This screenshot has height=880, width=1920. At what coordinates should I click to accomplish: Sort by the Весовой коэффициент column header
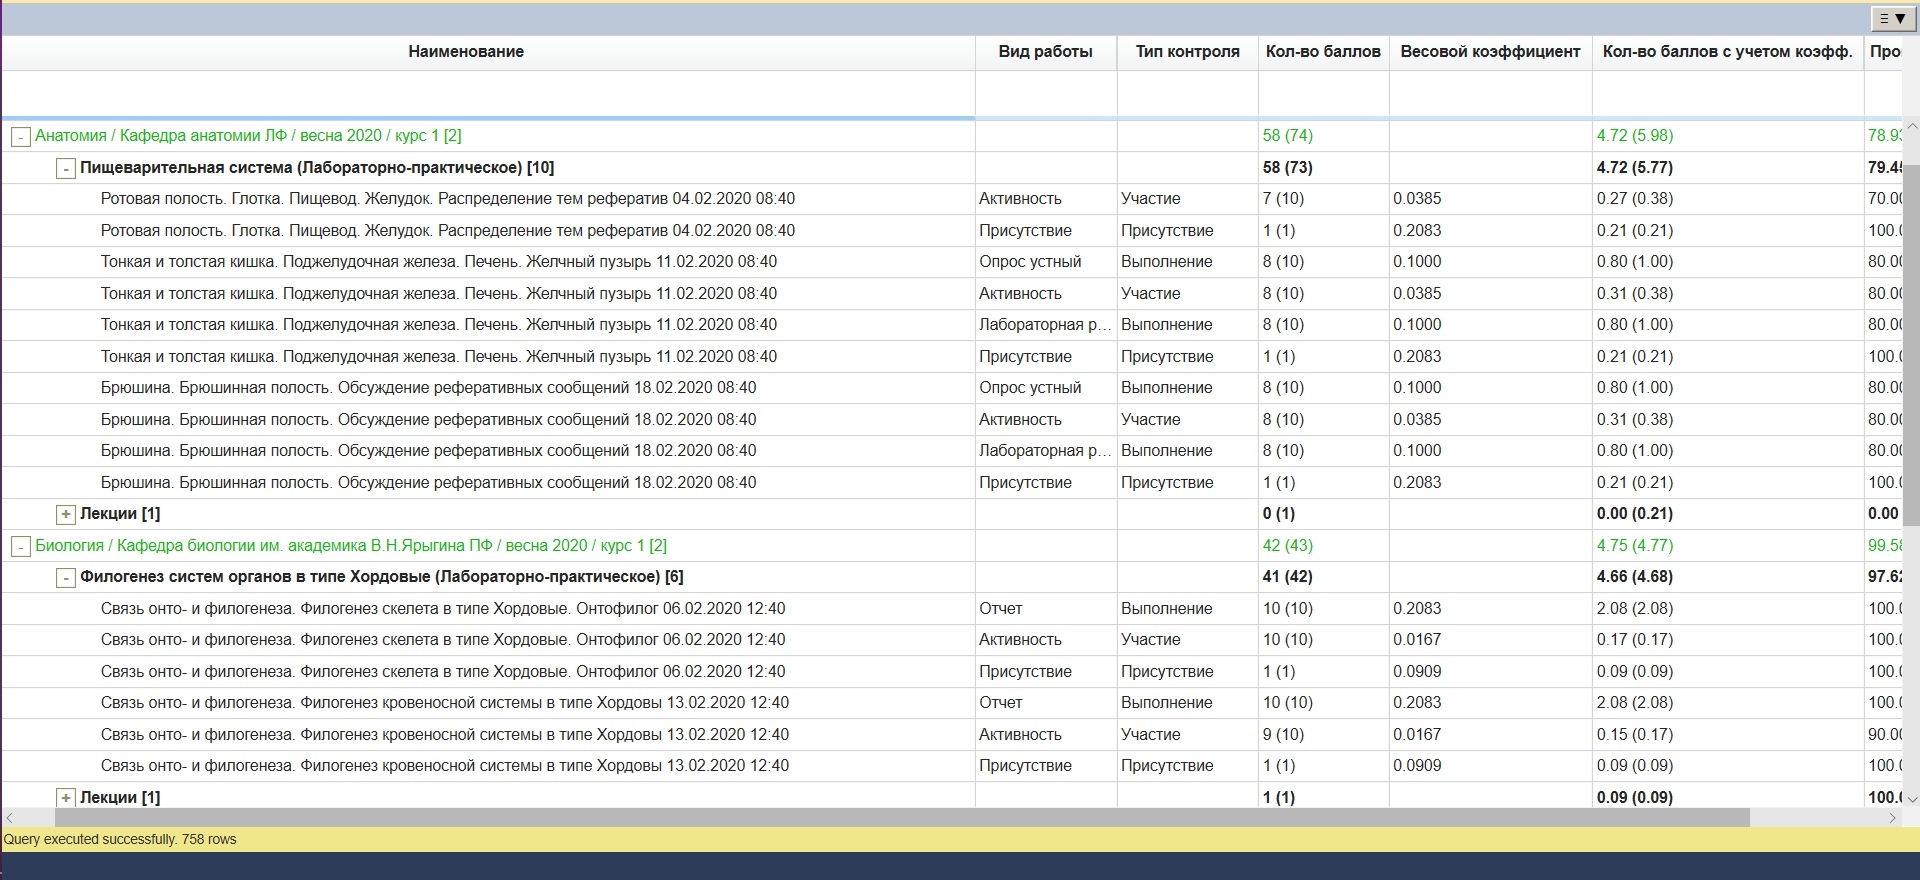(x=1490, y=52)
